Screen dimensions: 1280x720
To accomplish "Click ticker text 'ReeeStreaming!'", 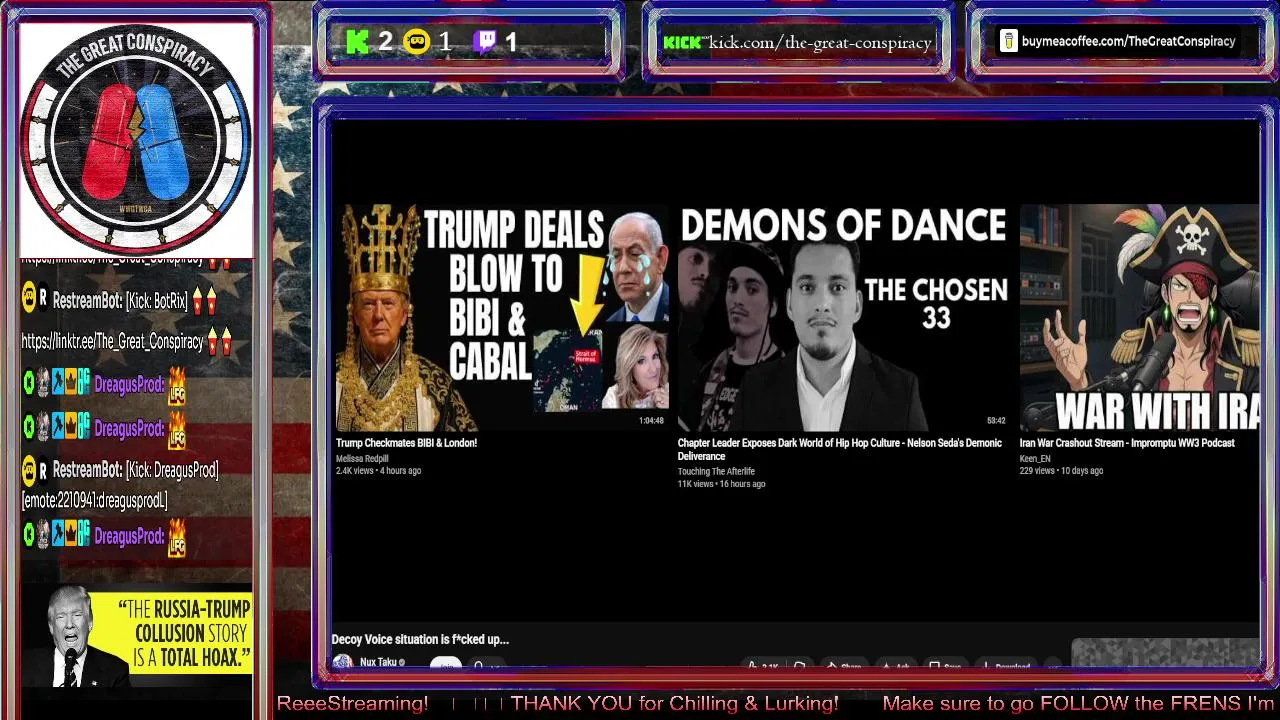I will coord(352,704).
